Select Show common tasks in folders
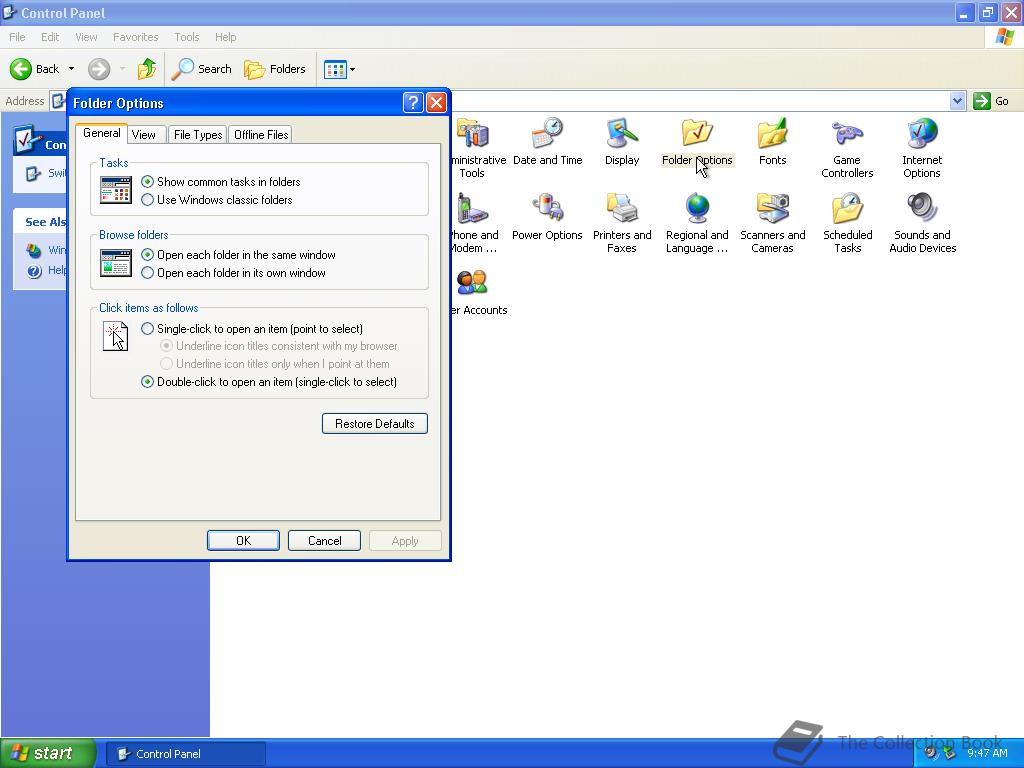Image resolution: width=1024 pixels, height=768 pixels. 221,182
